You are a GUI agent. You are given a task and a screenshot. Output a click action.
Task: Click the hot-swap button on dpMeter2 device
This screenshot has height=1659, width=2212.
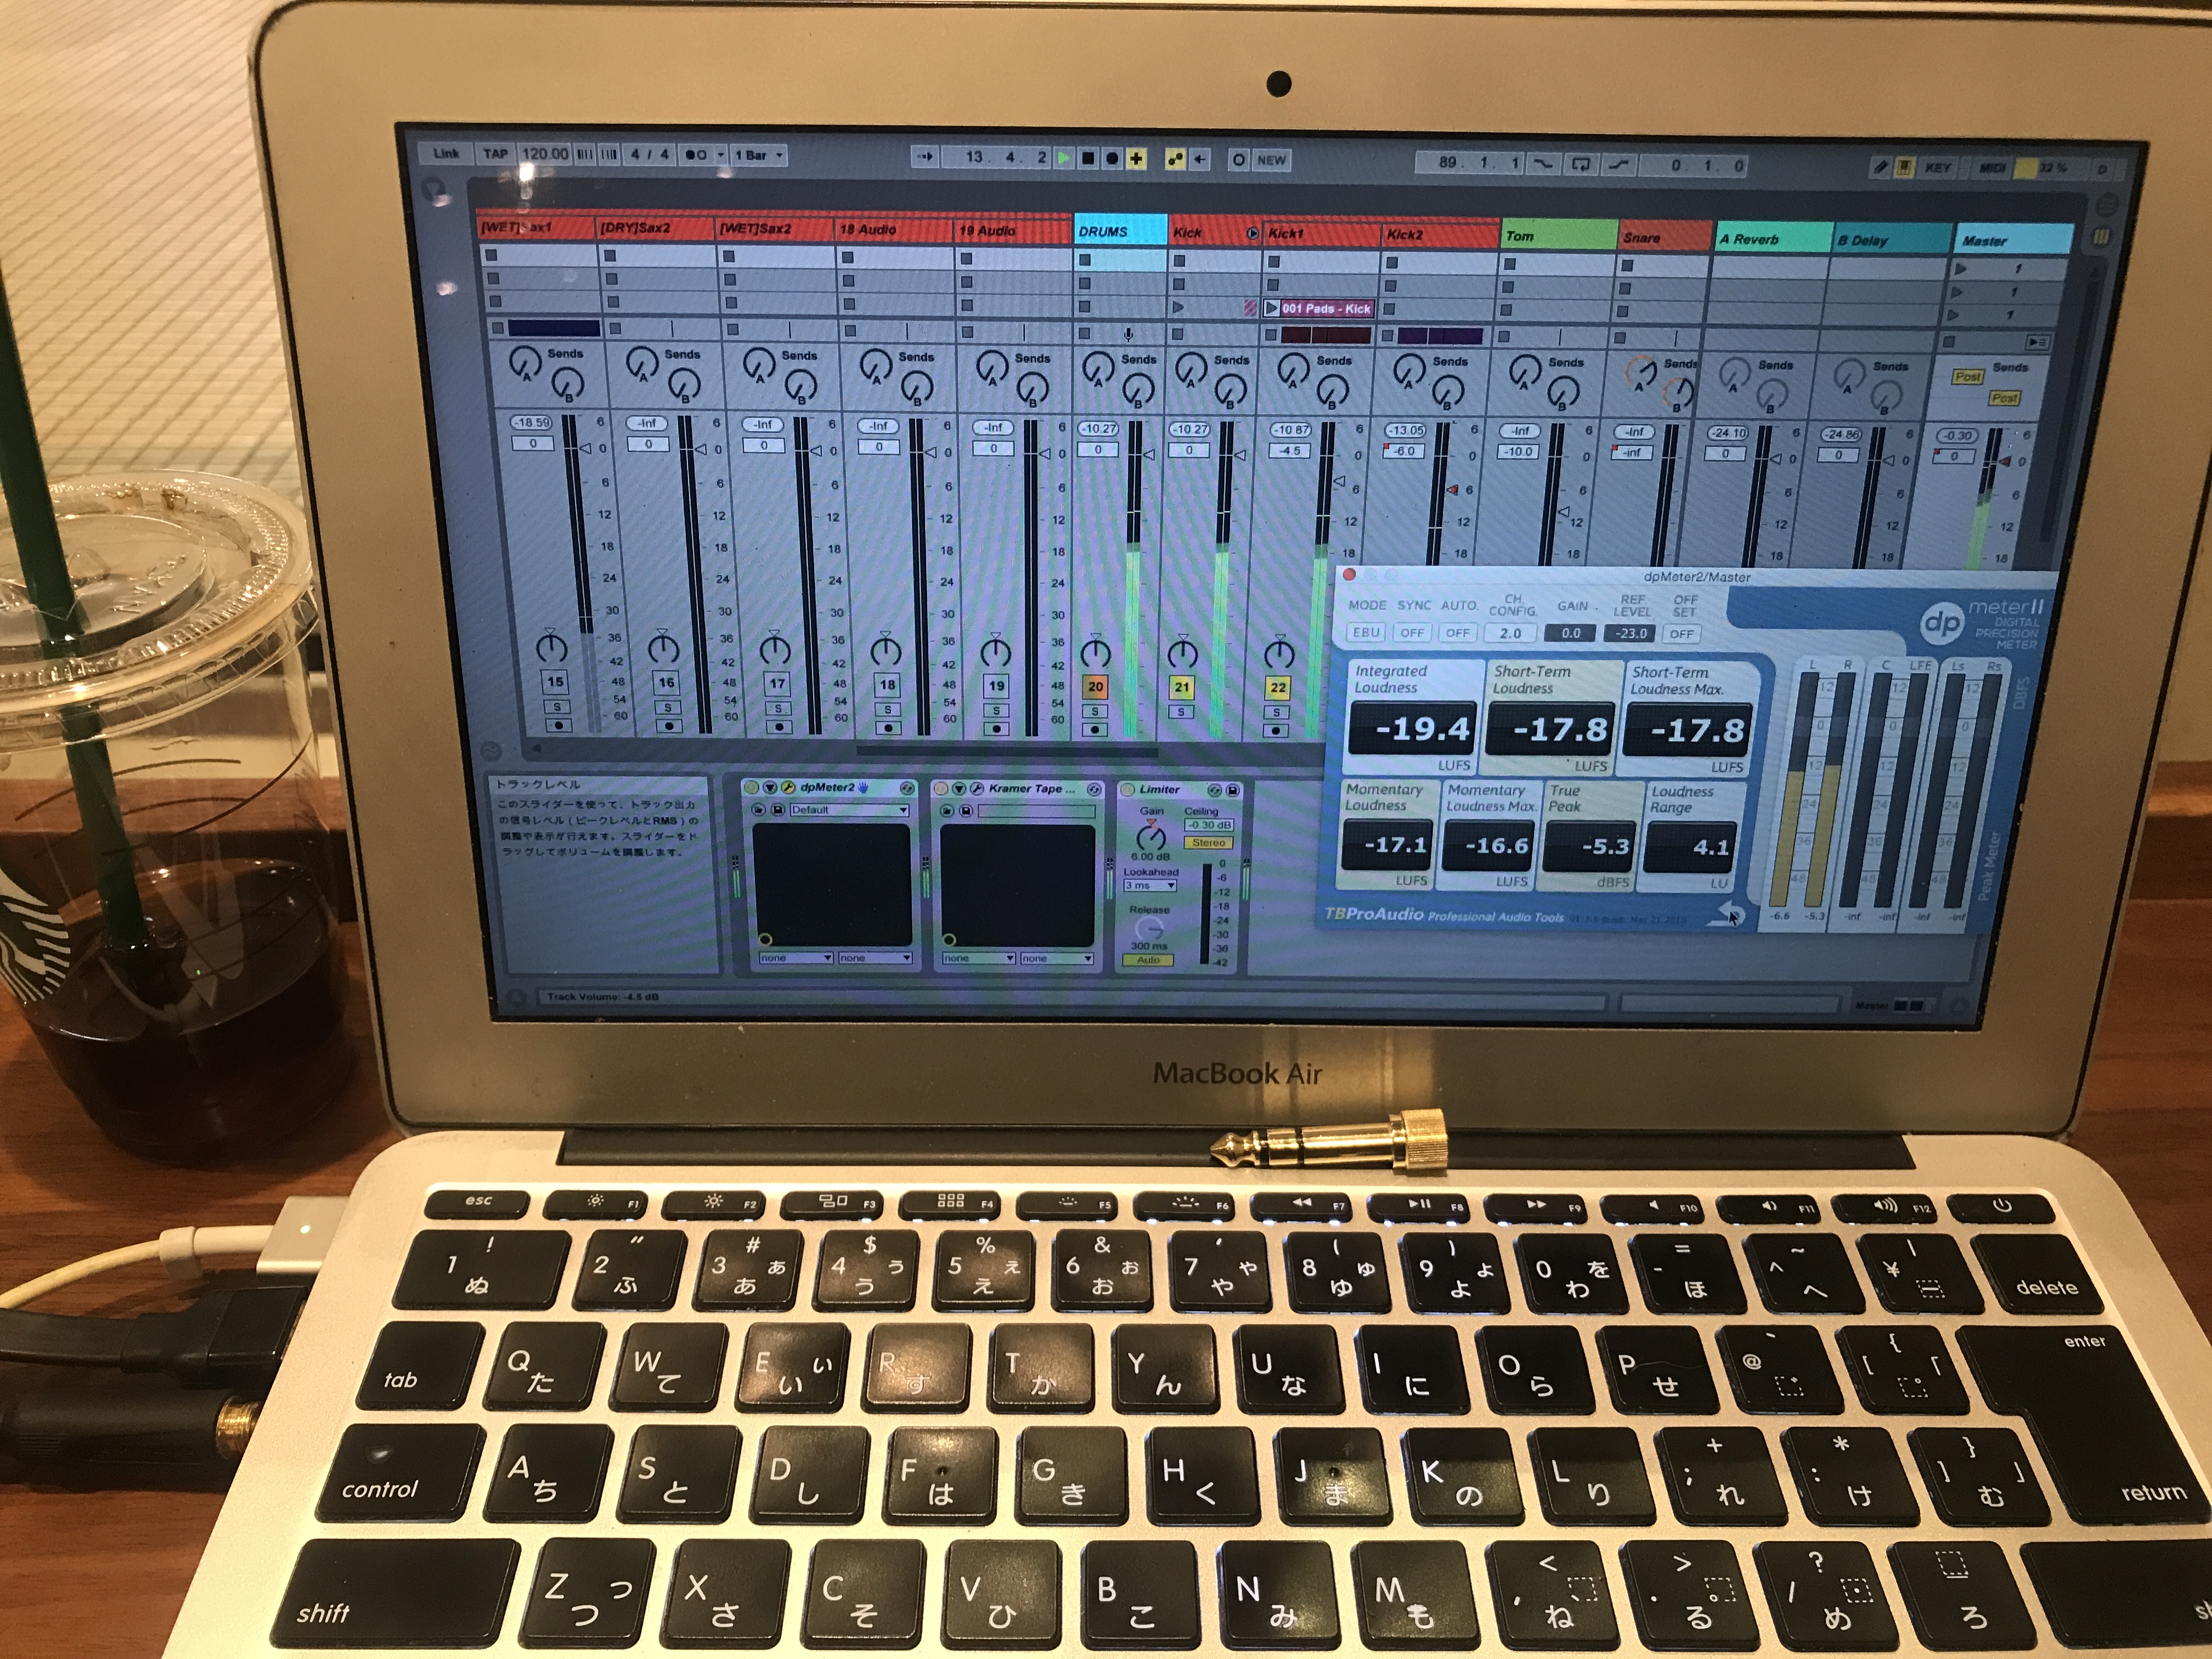click(907, 789)
